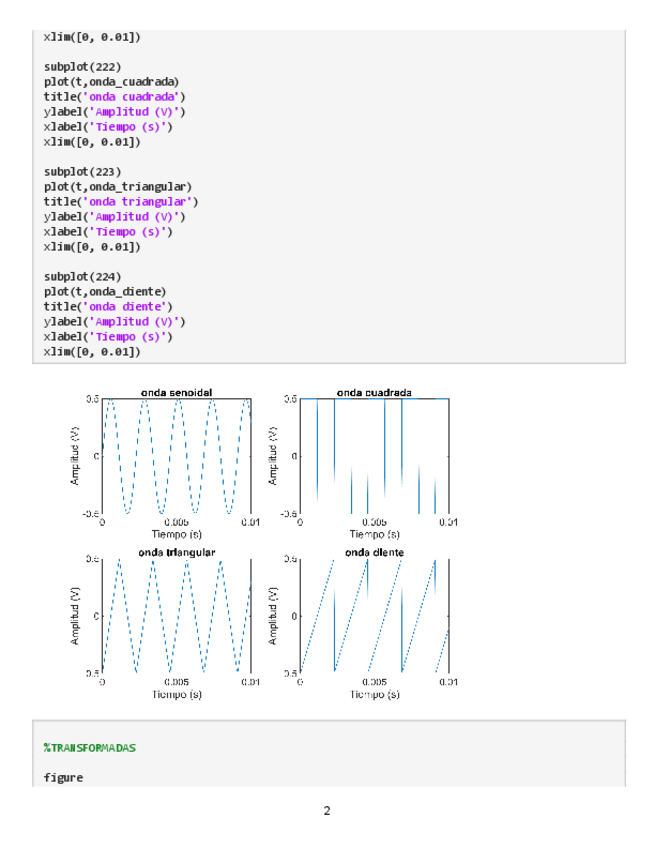This screenshot has height=848, width=655.
Task: Click the %TRANSFORMADAS comment line
Action: tap(90, 748)
